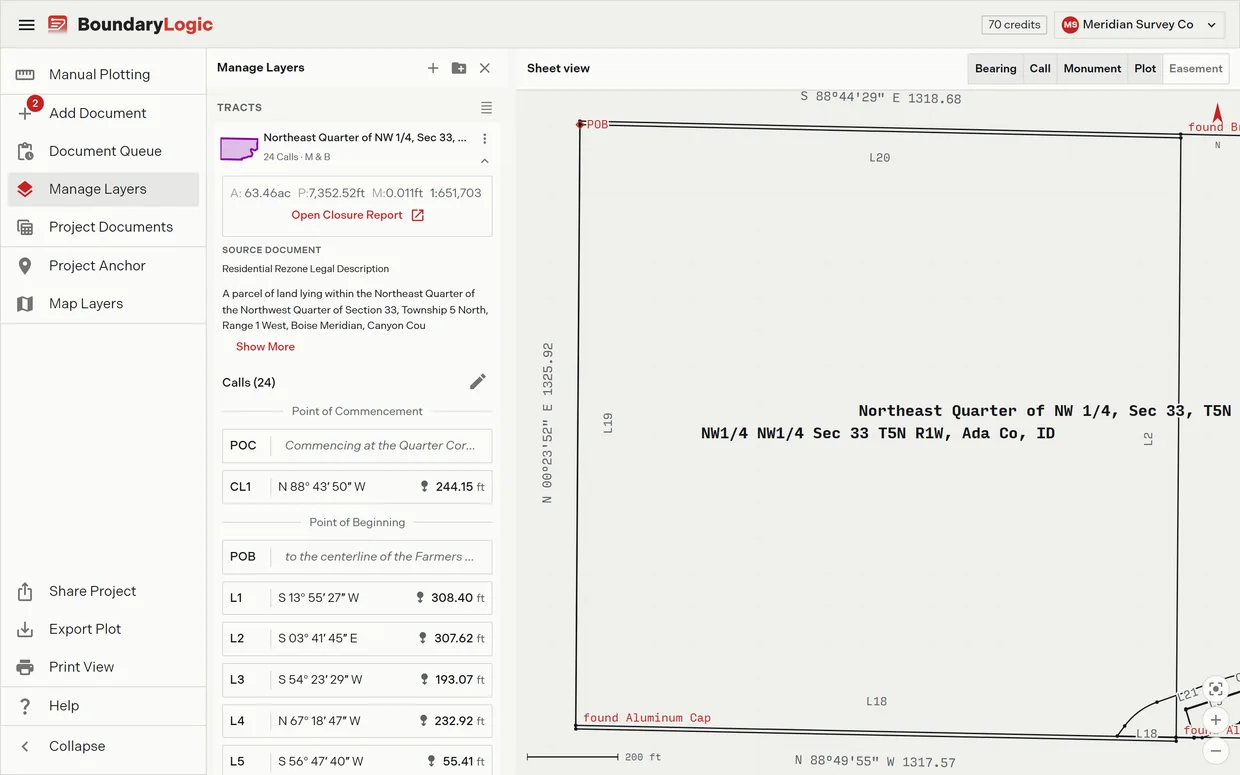Click Export Plot

(x=103, y=629)
